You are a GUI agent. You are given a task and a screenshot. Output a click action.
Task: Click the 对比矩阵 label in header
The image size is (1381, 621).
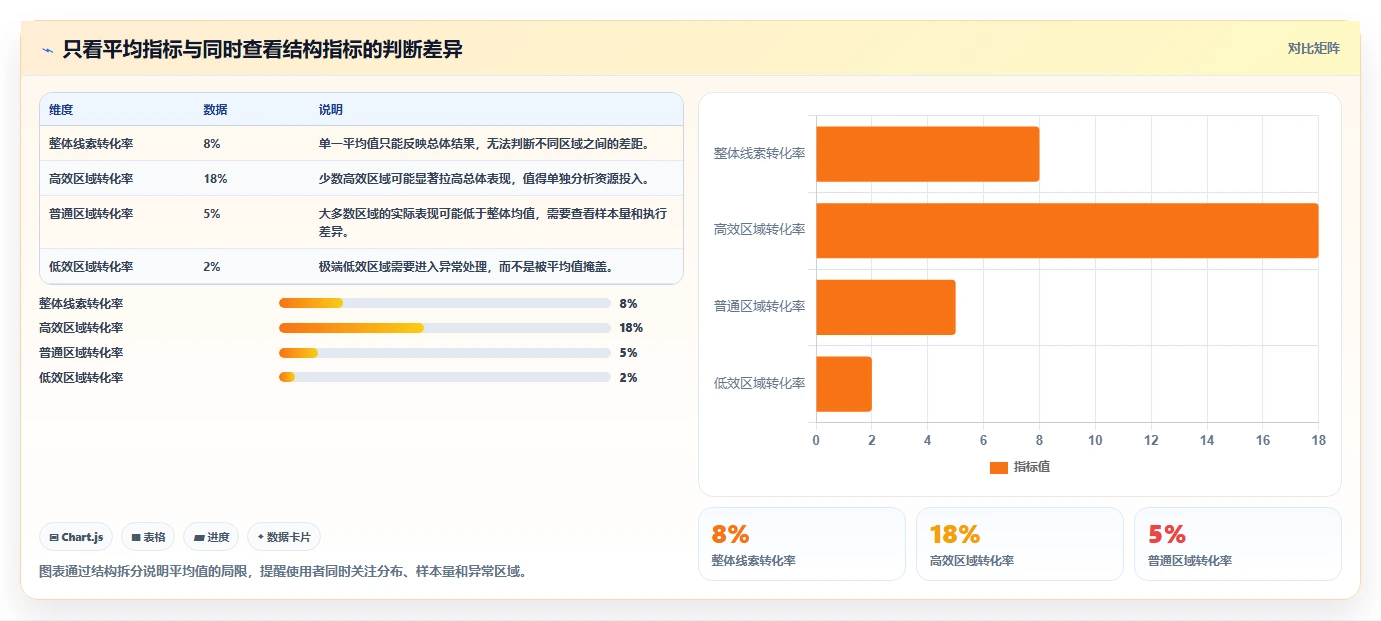(1313, 48)
